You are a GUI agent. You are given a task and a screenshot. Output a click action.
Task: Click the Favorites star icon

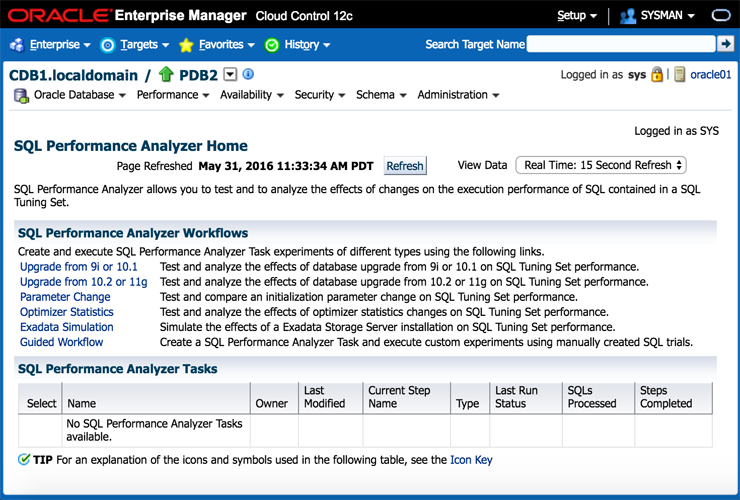186,45
